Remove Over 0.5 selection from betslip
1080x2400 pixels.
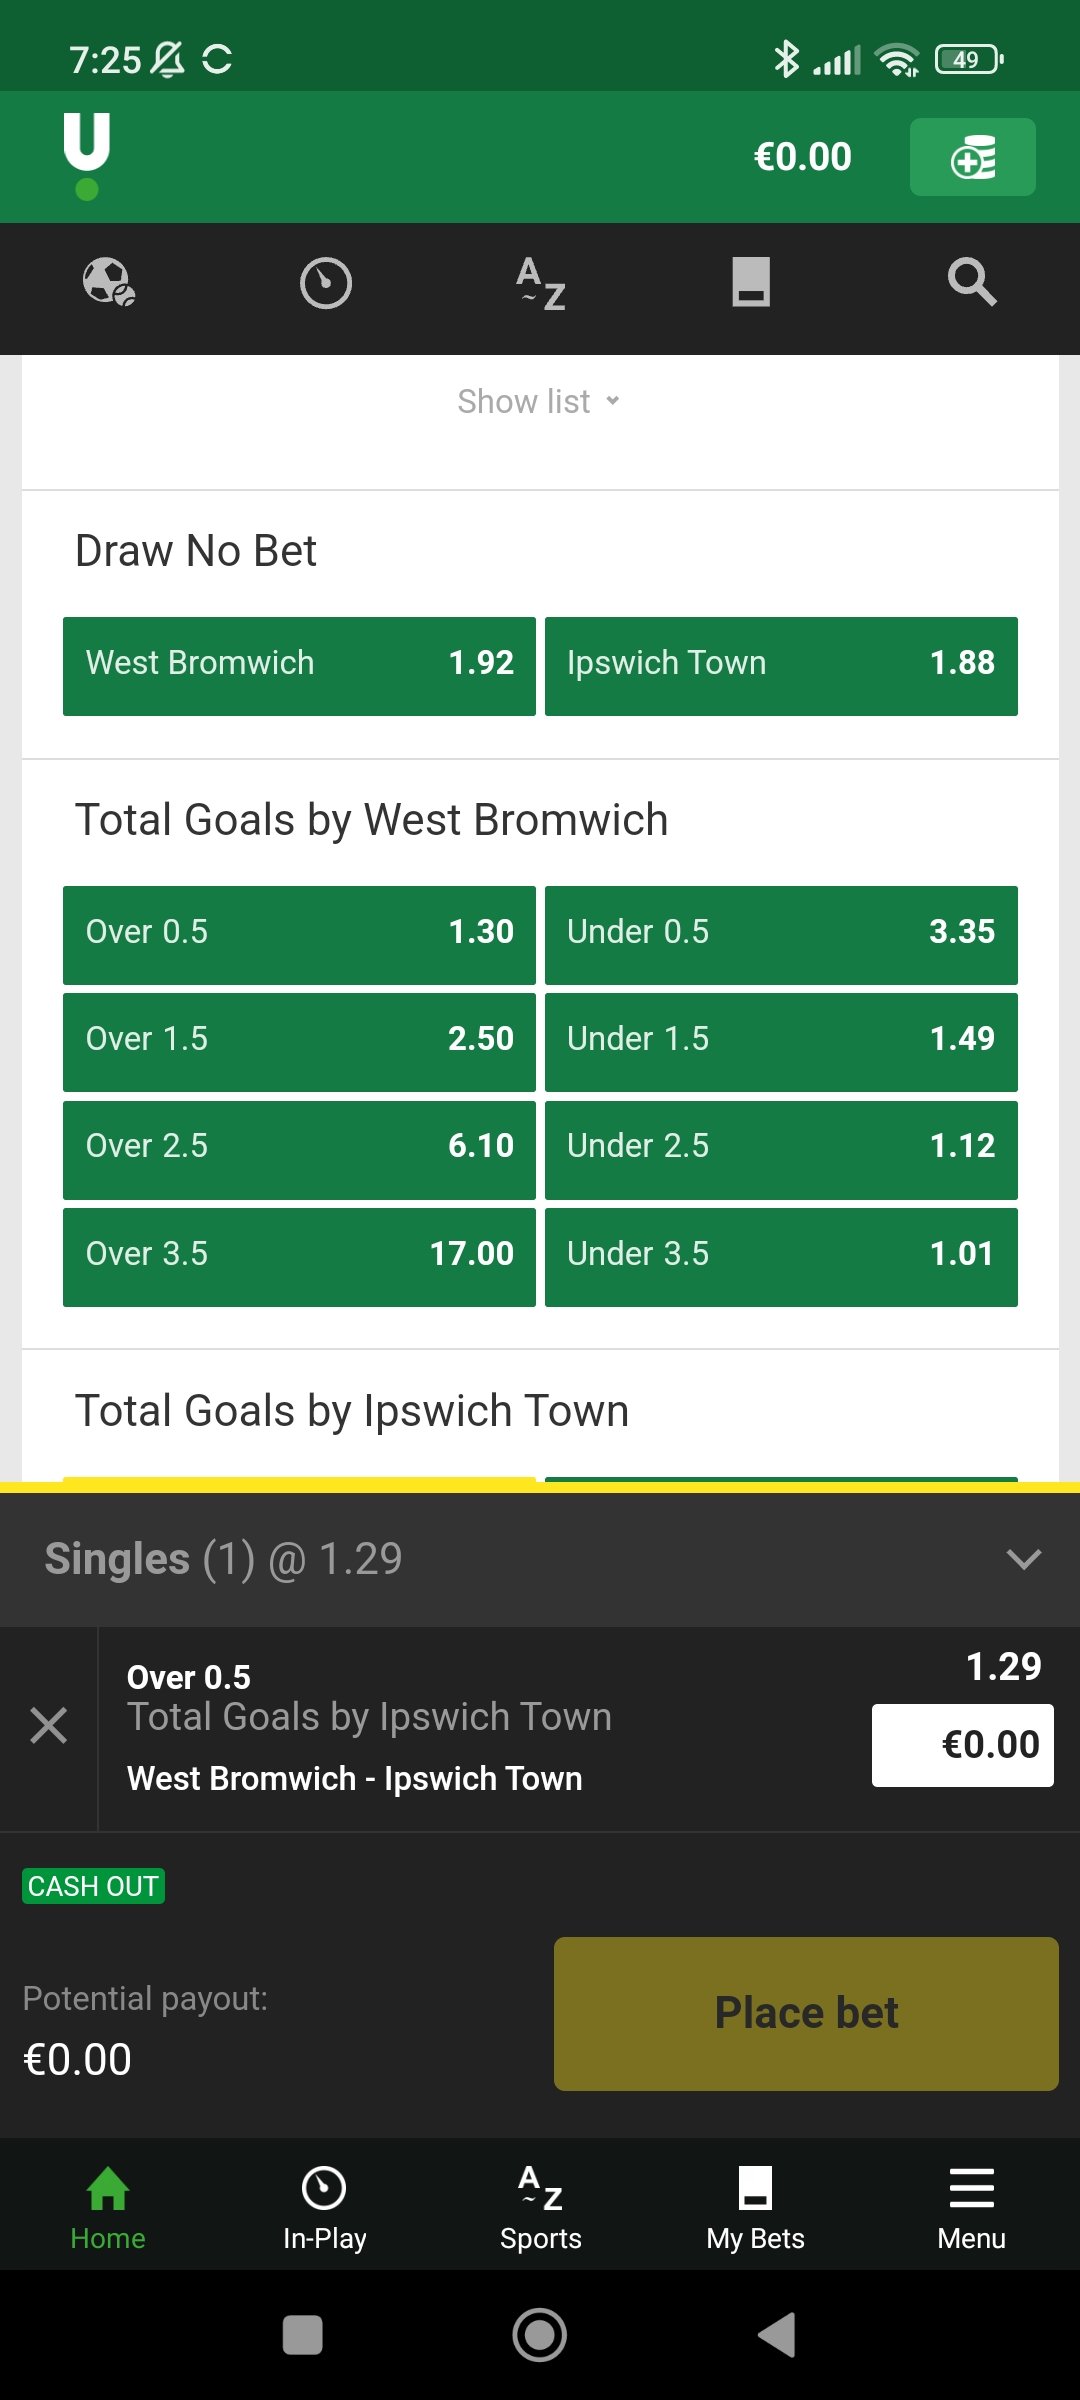click(x=48, y=1726)
